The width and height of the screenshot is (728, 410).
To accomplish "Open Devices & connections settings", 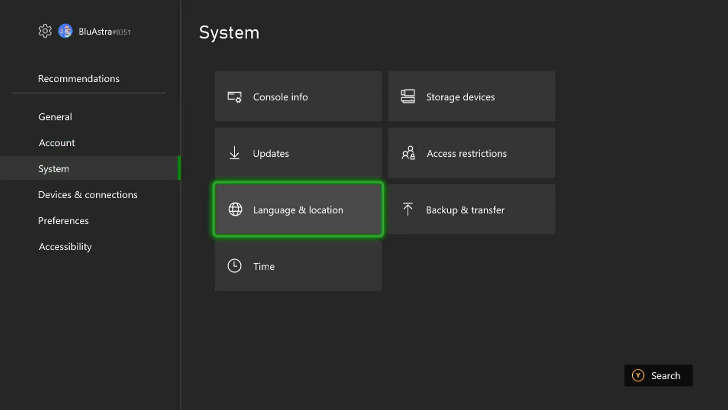I will (x=88, y=195).
